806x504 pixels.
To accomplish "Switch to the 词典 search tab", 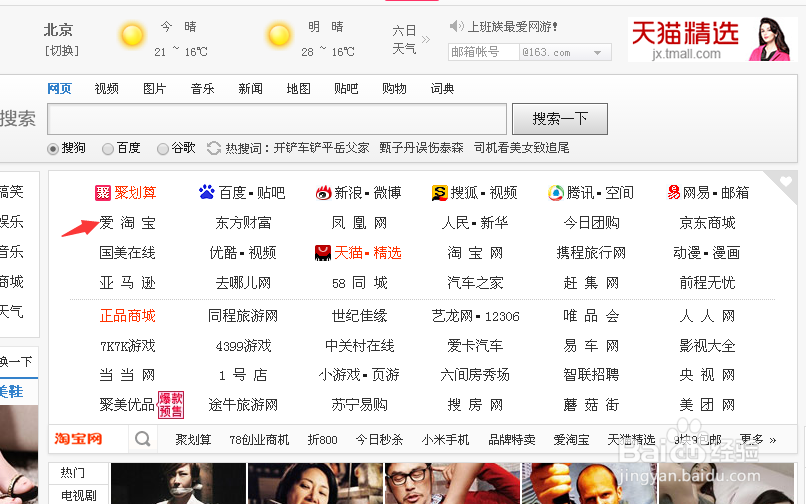I will [x=442, y=88].
